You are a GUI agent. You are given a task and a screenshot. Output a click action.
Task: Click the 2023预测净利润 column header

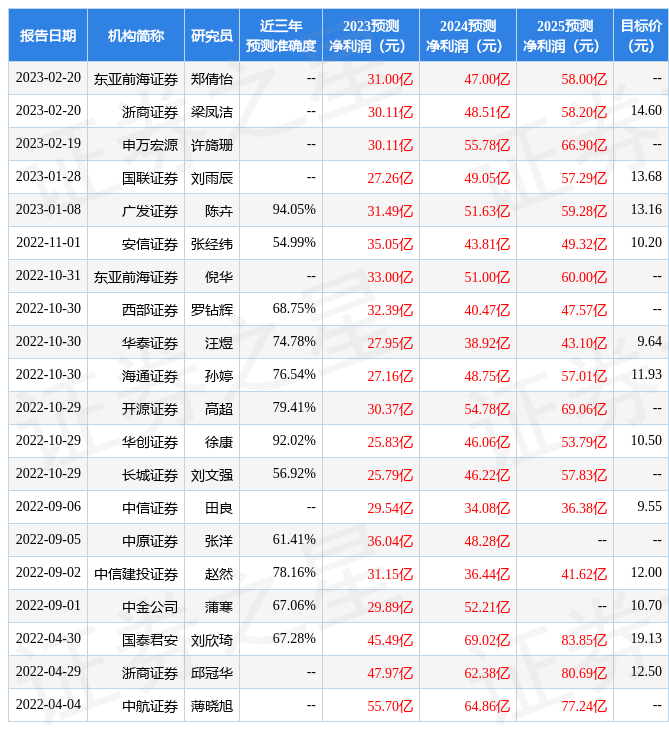(x=370, y=35)
